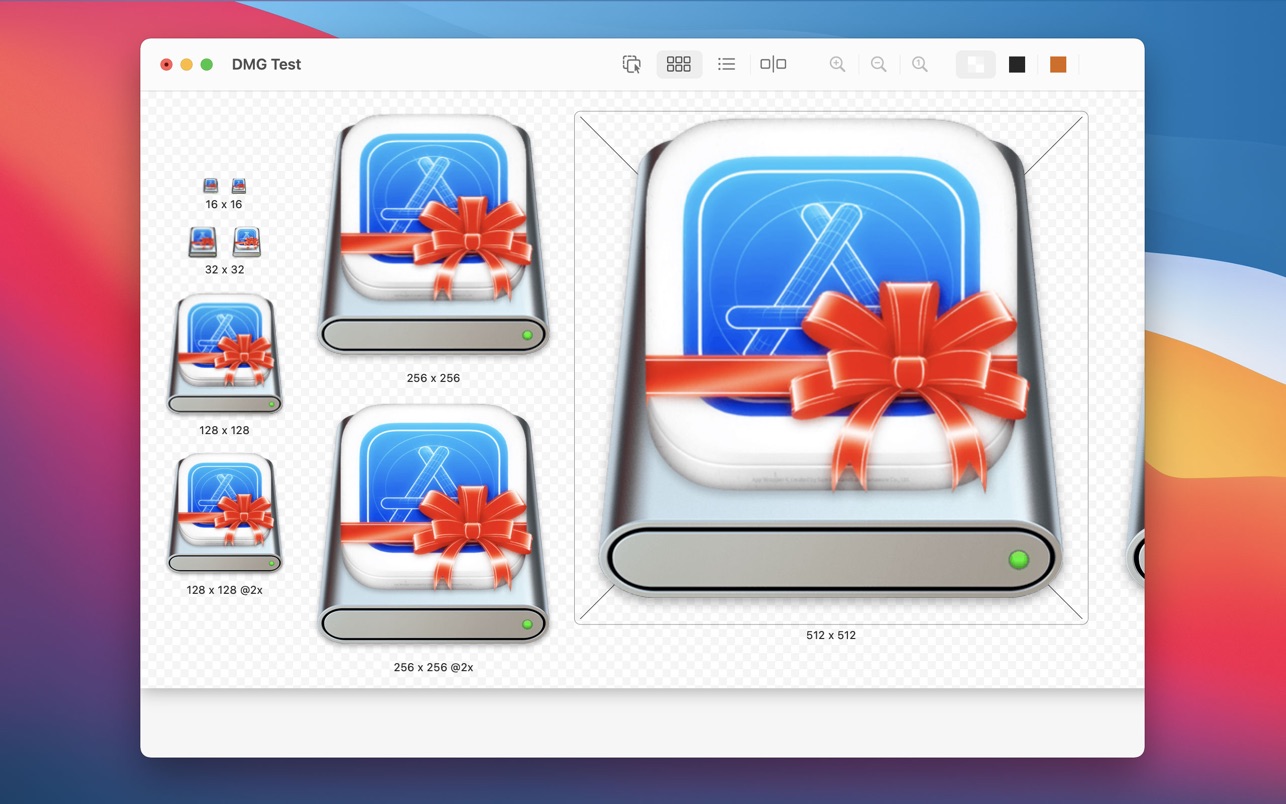
Task: Open the side-by-side compare view
Action: tap(773, 64)
